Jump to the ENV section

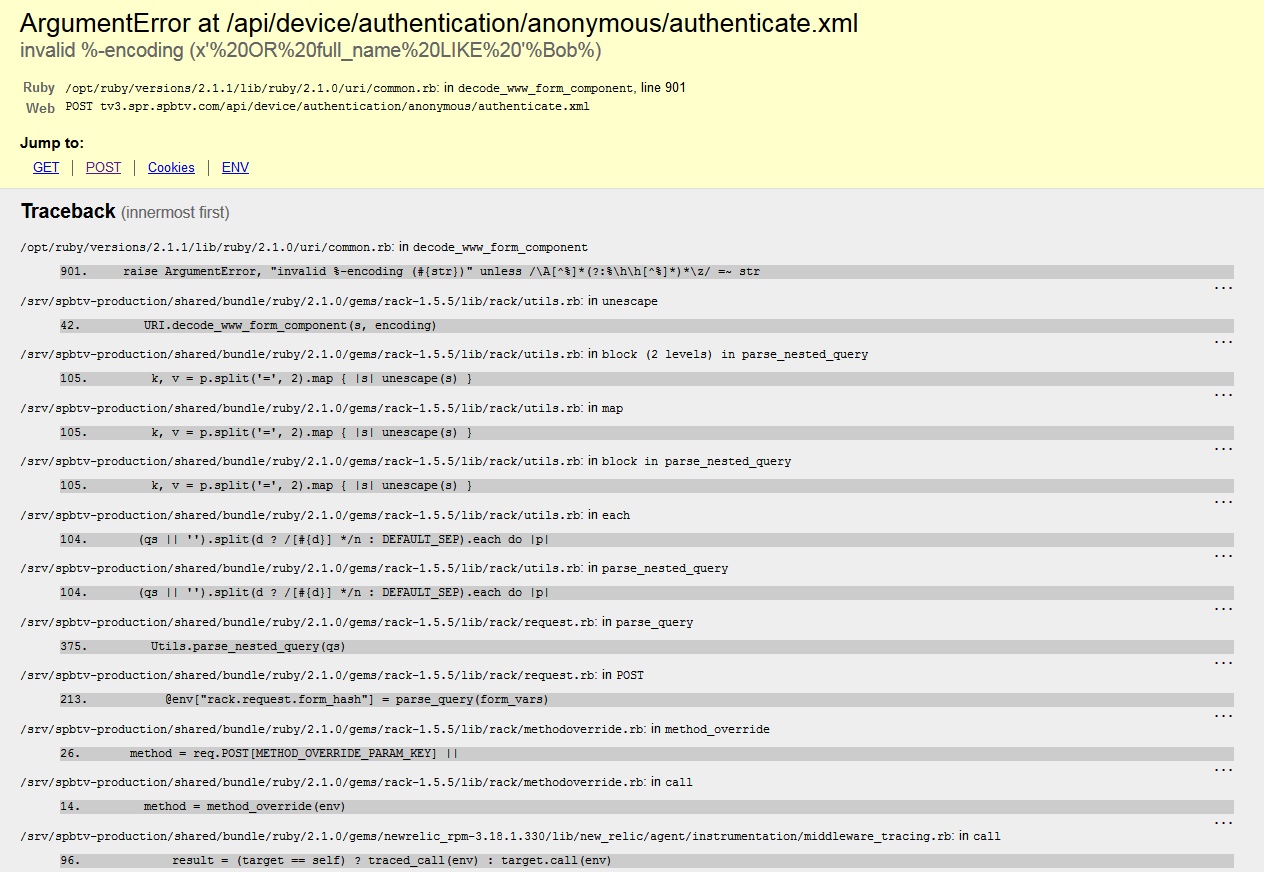click(235, 167)
